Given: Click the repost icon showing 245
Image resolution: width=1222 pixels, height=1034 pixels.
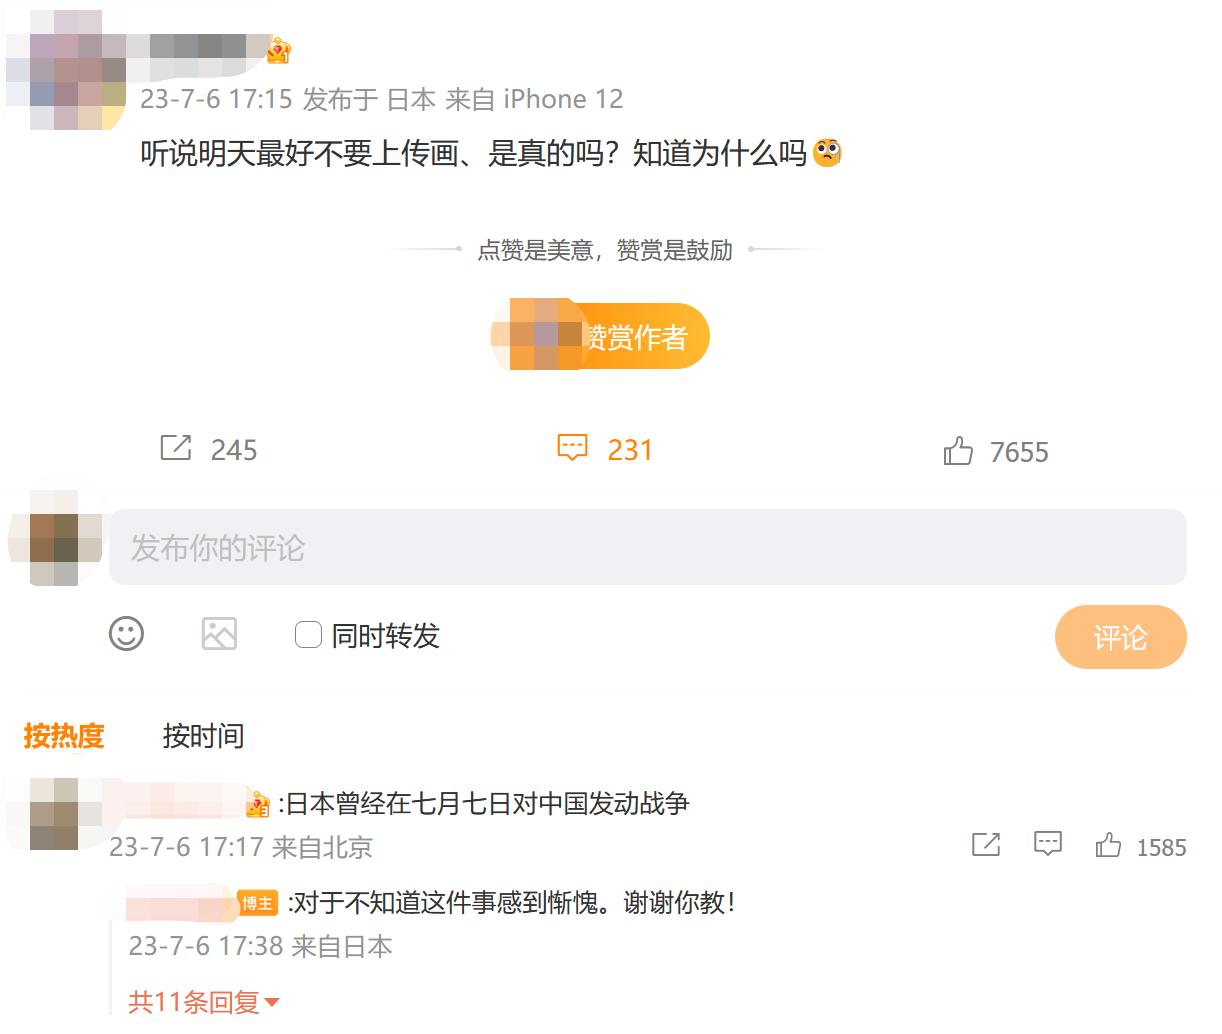Looking at the screenshot, I should point(175,450).
